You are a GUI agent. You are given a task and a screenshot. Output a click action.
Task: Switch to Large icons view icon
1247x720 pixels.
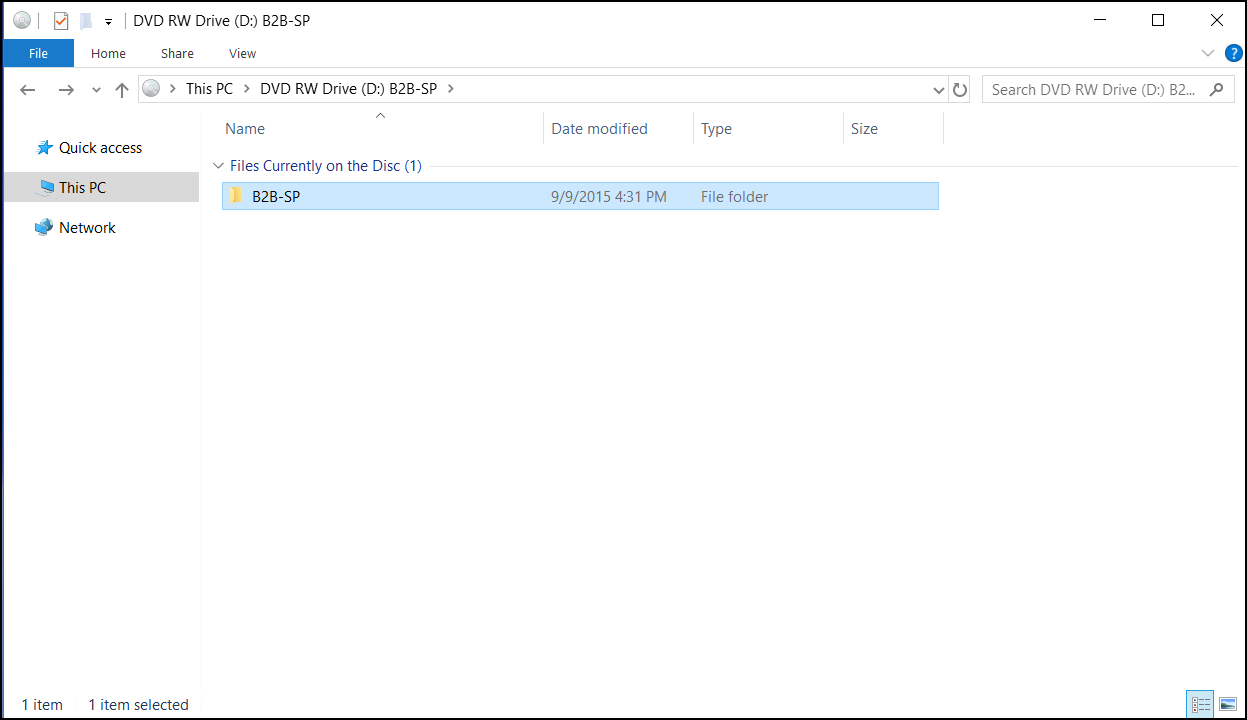coord(1228,705)
